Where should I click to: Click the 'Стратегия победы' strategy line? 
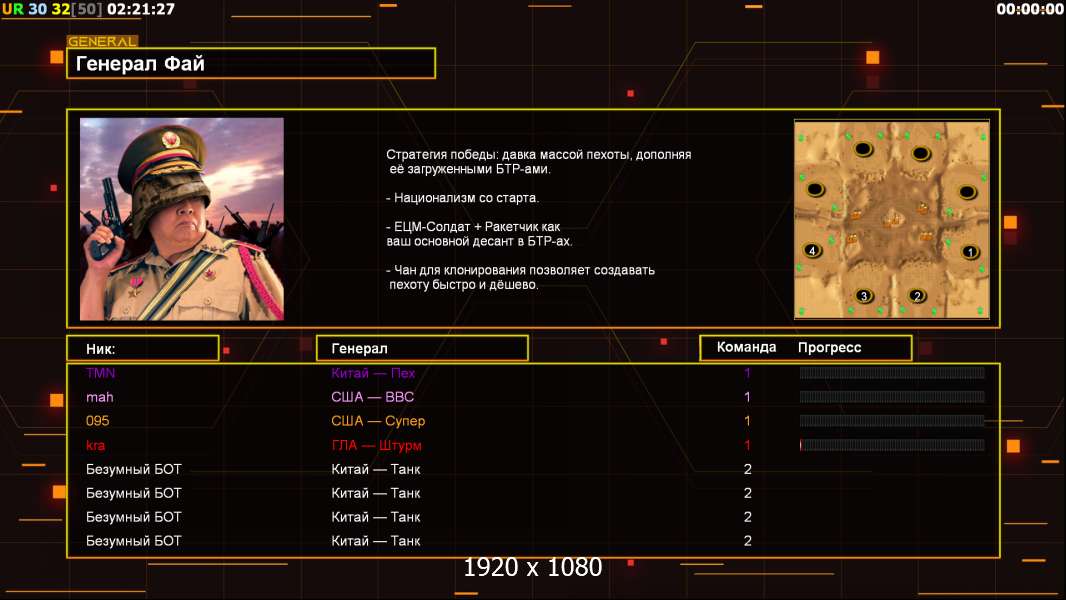click(x=538, y=162)
